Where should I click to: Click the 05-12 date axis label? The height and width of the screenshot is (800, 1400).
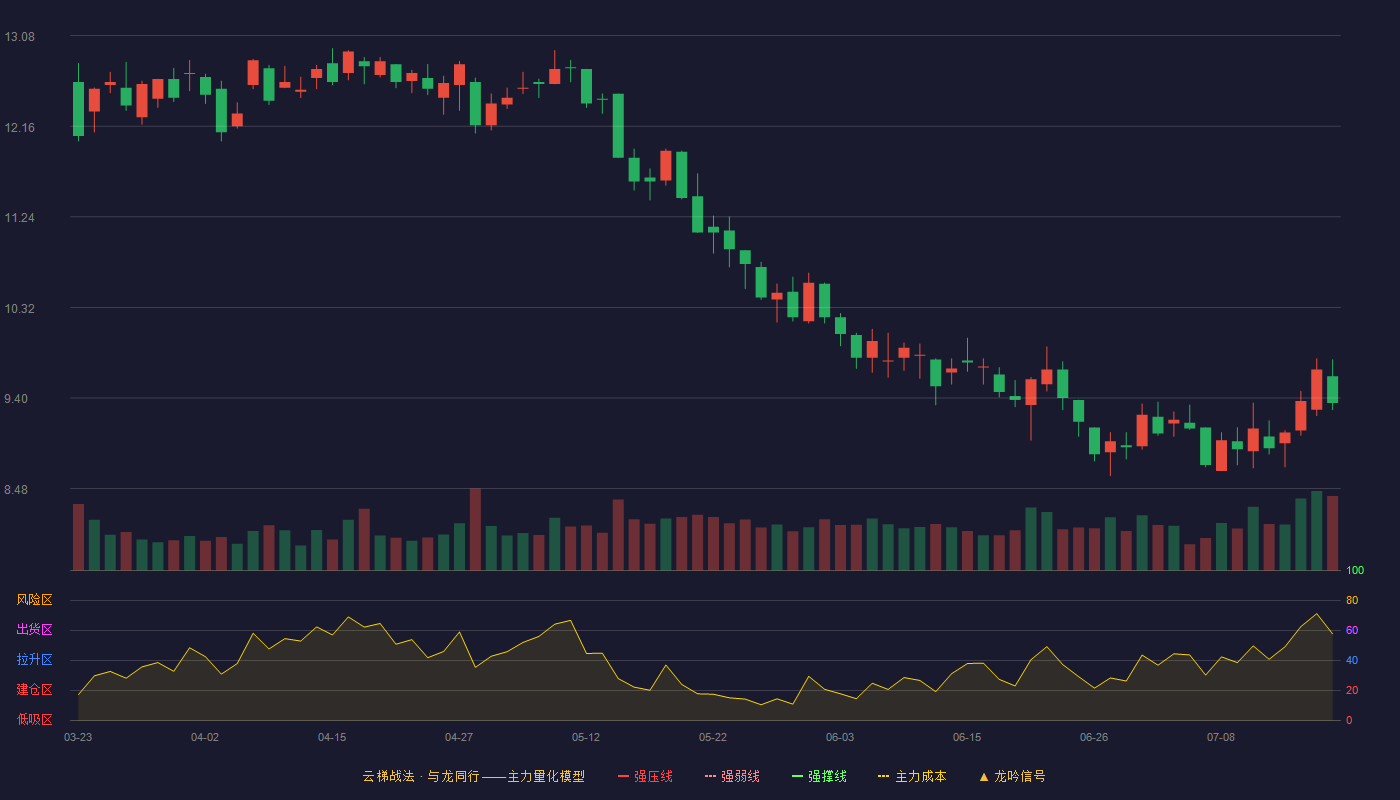coord(586,737)
